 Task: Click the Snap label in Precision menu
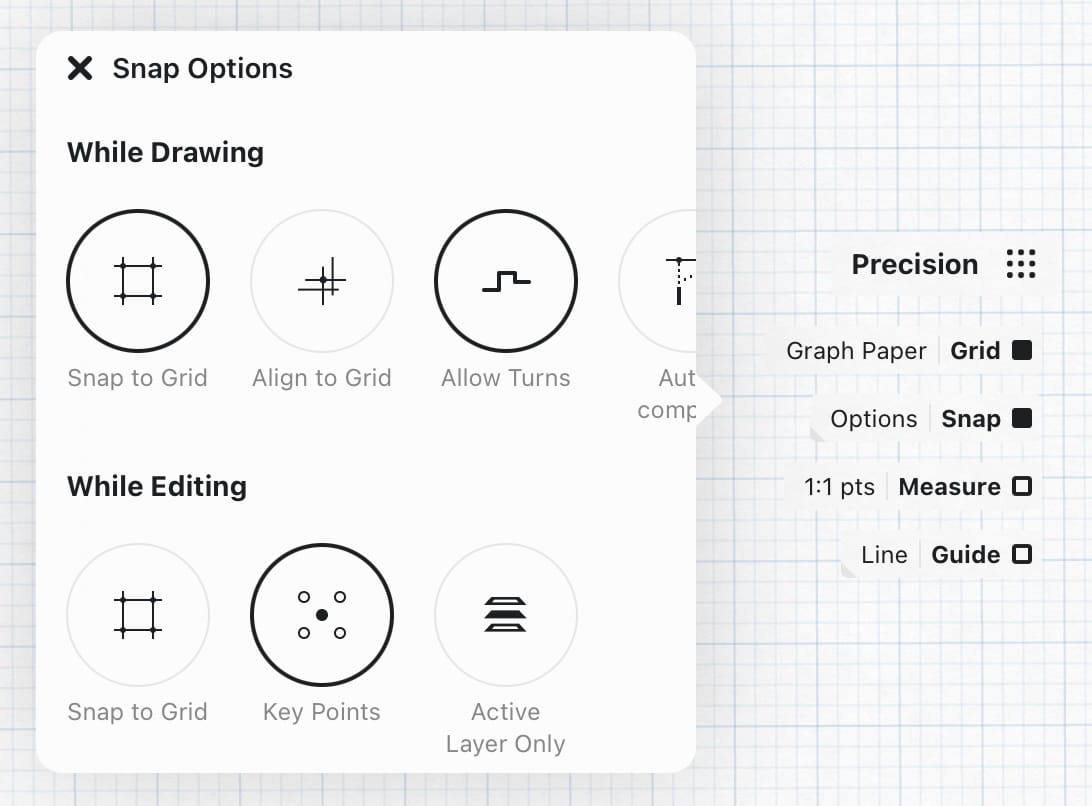point(970,419)
